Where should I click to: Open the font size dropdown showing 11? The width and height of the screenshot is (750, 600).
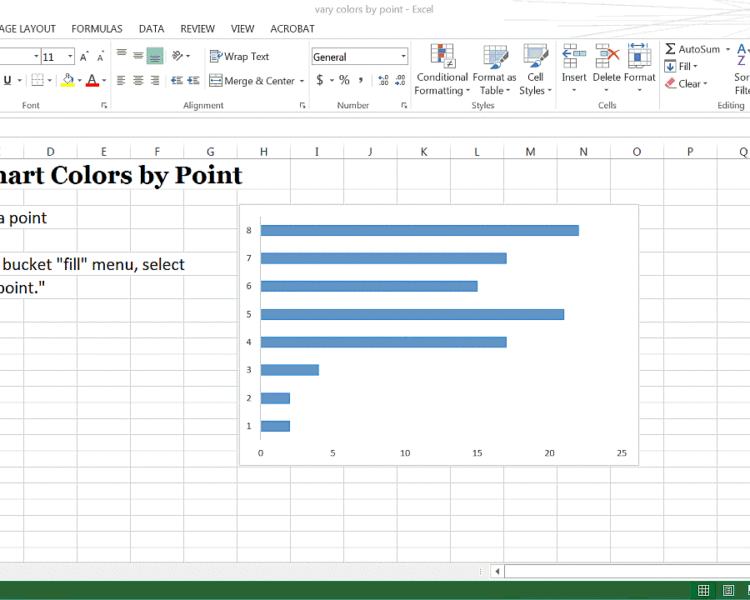coord(70,57)
